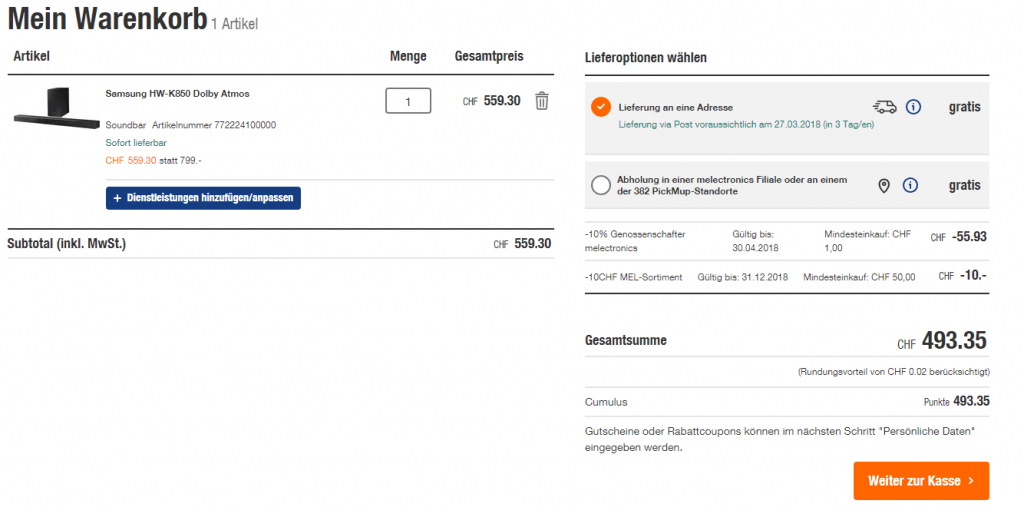Click the 'Mein Warenkorb' heading
The width and height of the screenshot is (1024, 507).
click(x=106, y=18)
